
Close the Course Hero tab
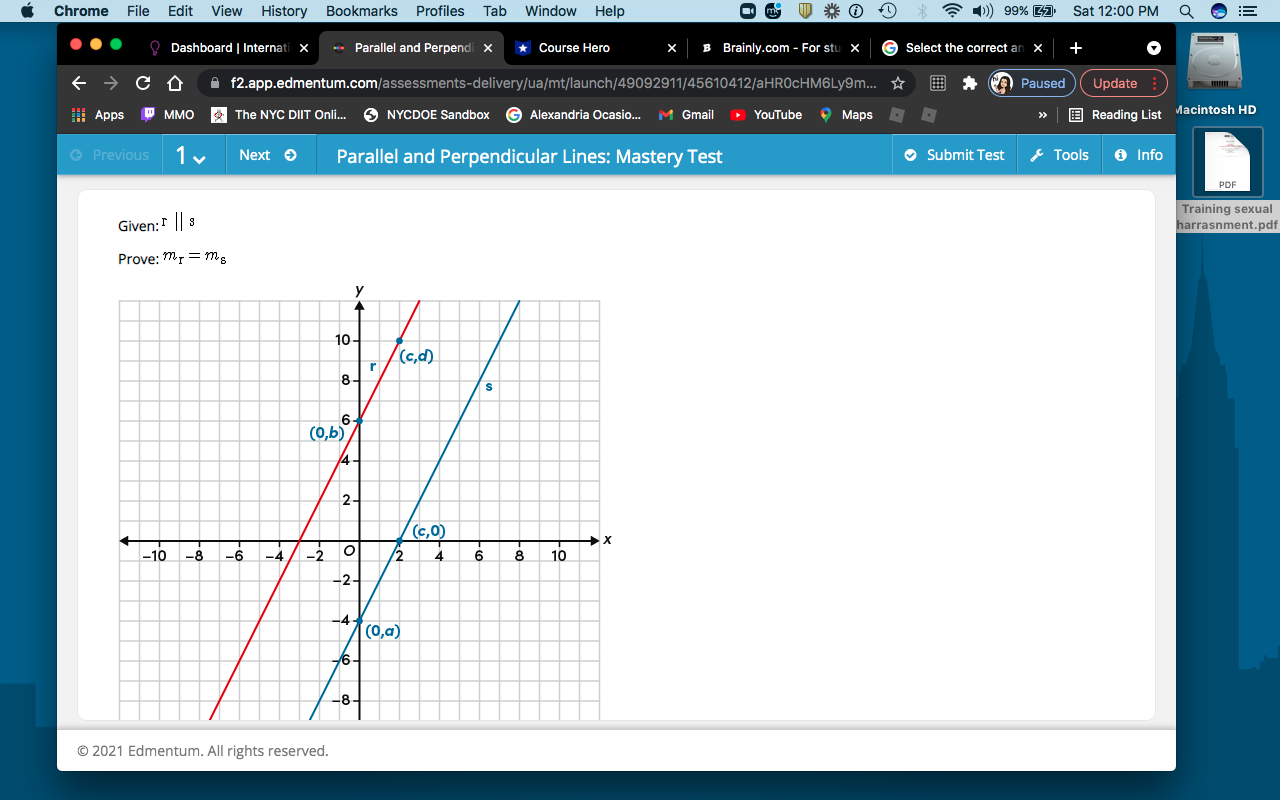pos(671,48)
